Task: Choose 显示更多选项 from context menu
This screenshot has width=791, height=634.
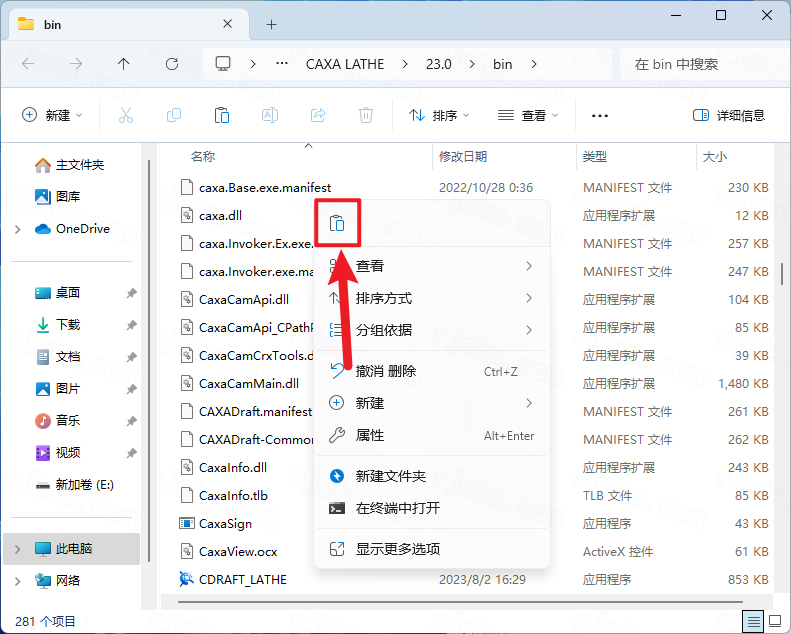Action: pyautogui.click(x=397, y=549)
